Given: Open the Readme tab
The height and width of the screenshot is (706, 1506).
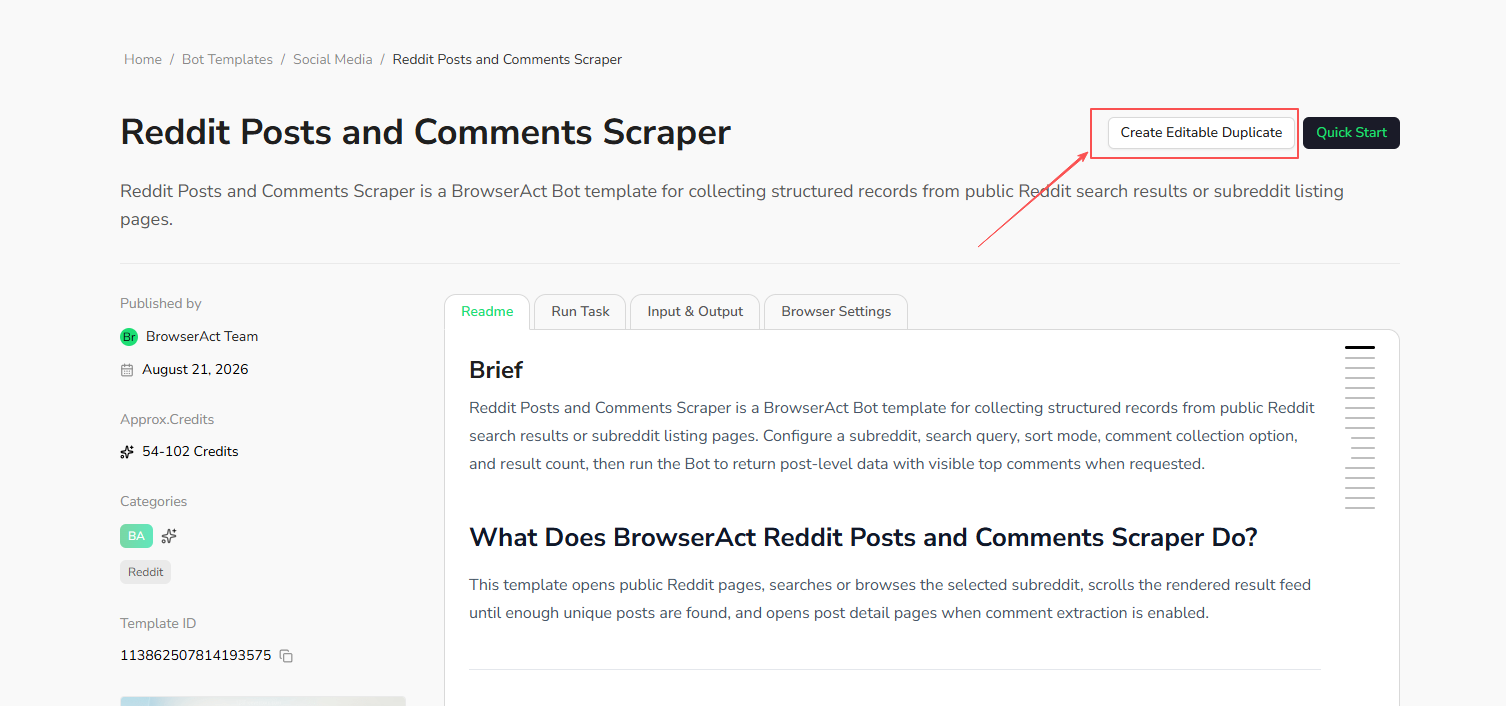Looking at the screenshot, I should click(487, 312).
